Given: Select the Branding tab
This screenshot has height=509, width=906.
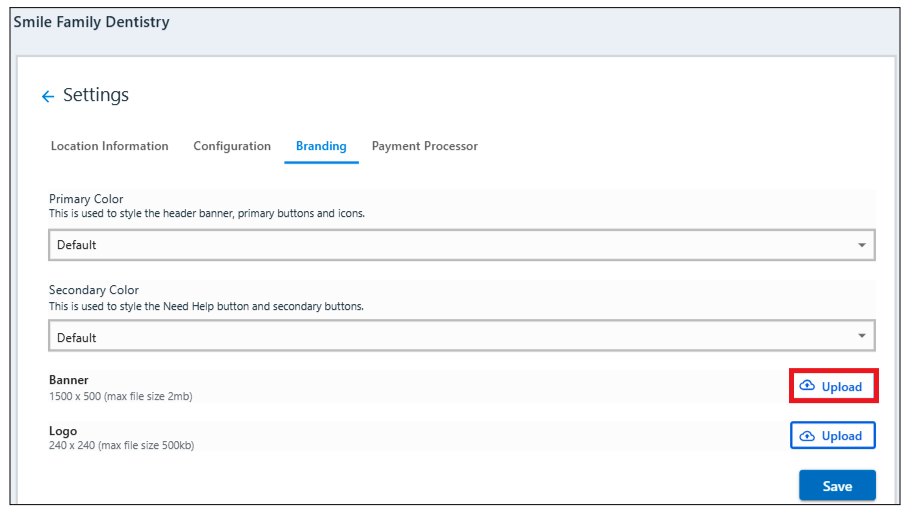Looking at the screenshot, I should tap(321, 146).
